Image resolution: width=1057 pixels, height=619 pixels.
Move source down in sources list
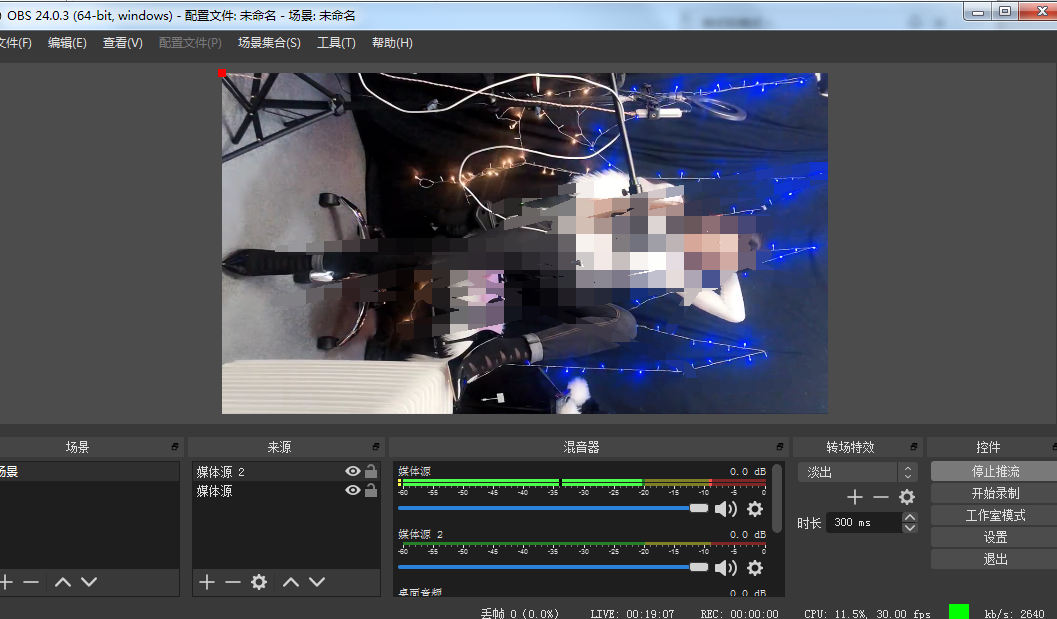coord(317,582)
